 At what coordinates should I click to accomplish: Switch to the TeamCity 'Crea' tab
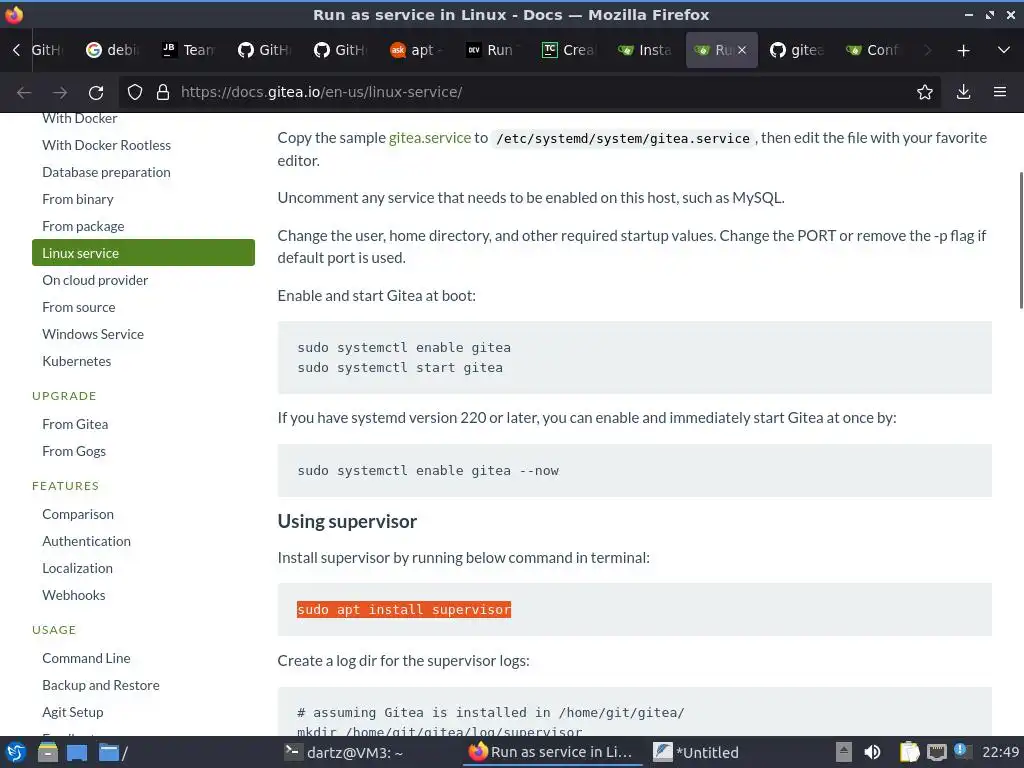tap(568, 50)
